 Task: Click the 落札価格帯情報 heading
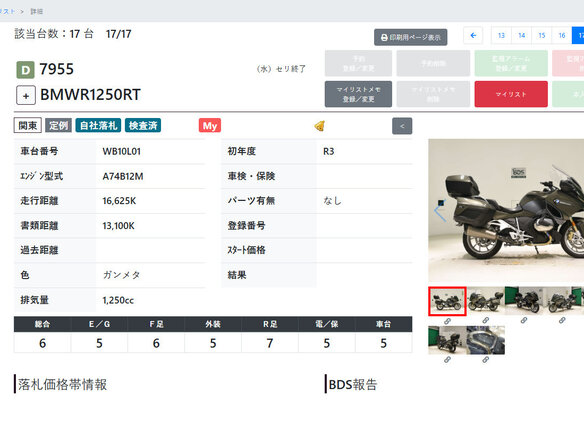coord(62,384)
